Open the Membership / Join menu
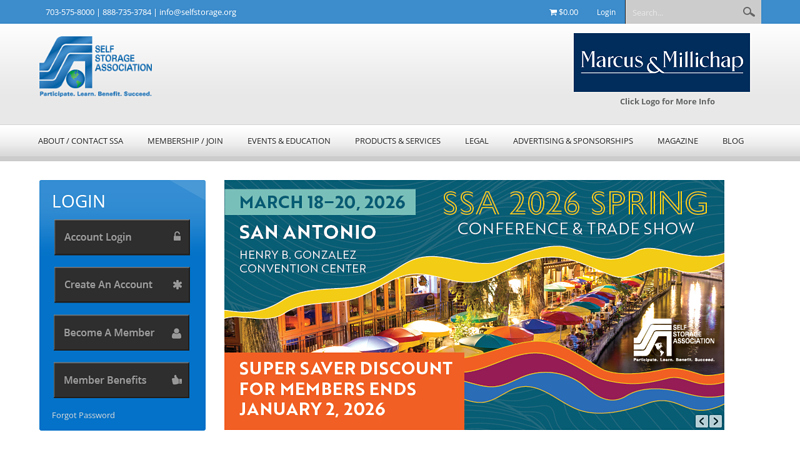This screenshot has width=800, height=450. coord(185,141)
